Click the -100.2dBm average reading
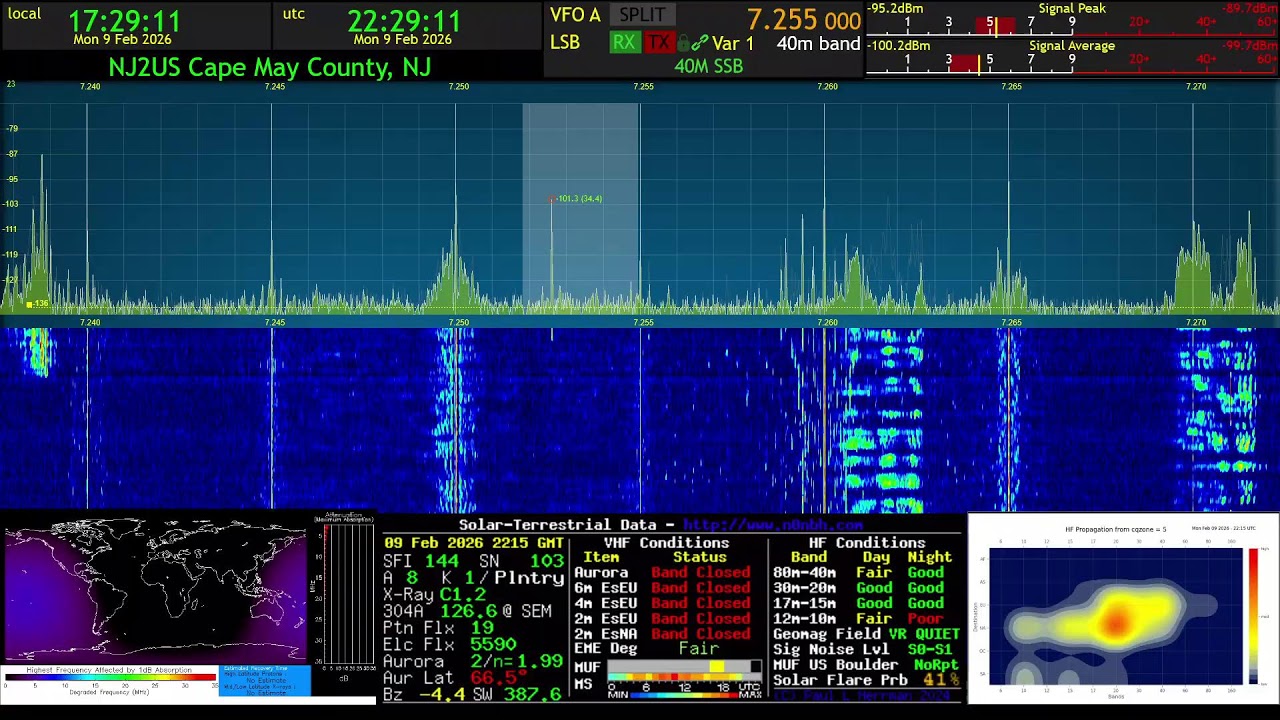The height and width of the screenshot is (720, 1280). (898, 46)
